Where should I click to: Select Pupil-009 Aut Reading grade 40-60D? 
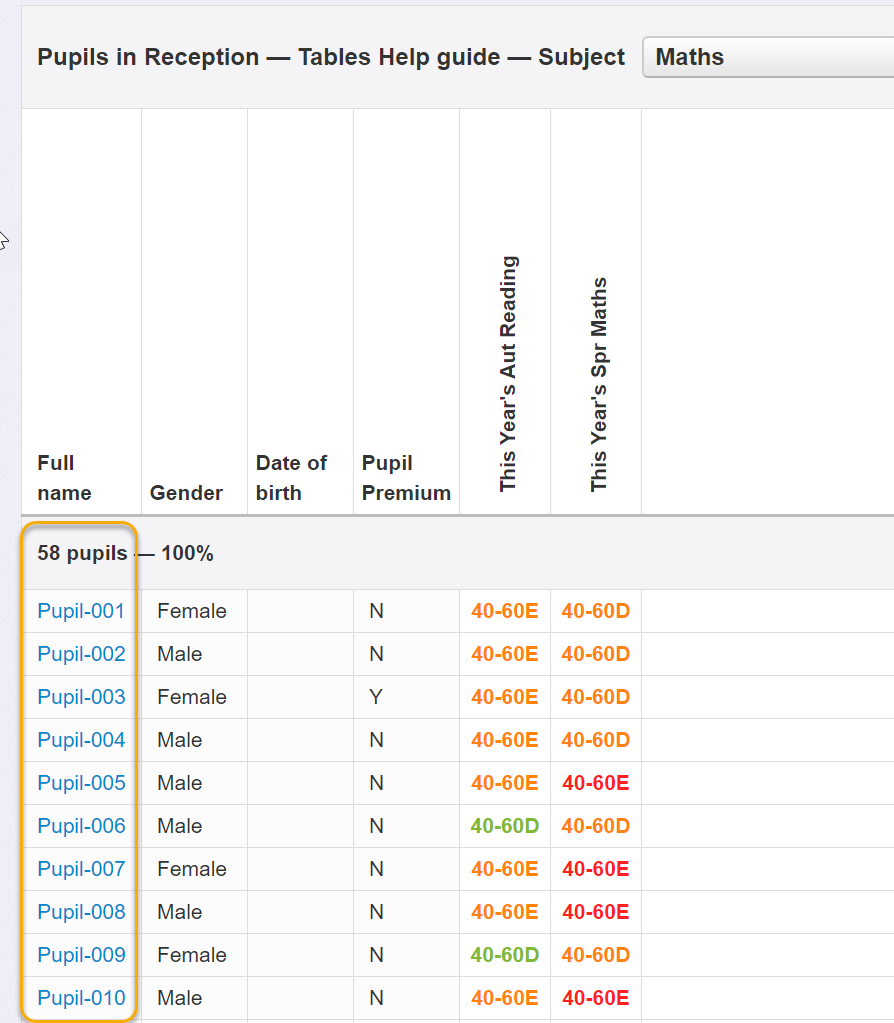click(505, 956)
